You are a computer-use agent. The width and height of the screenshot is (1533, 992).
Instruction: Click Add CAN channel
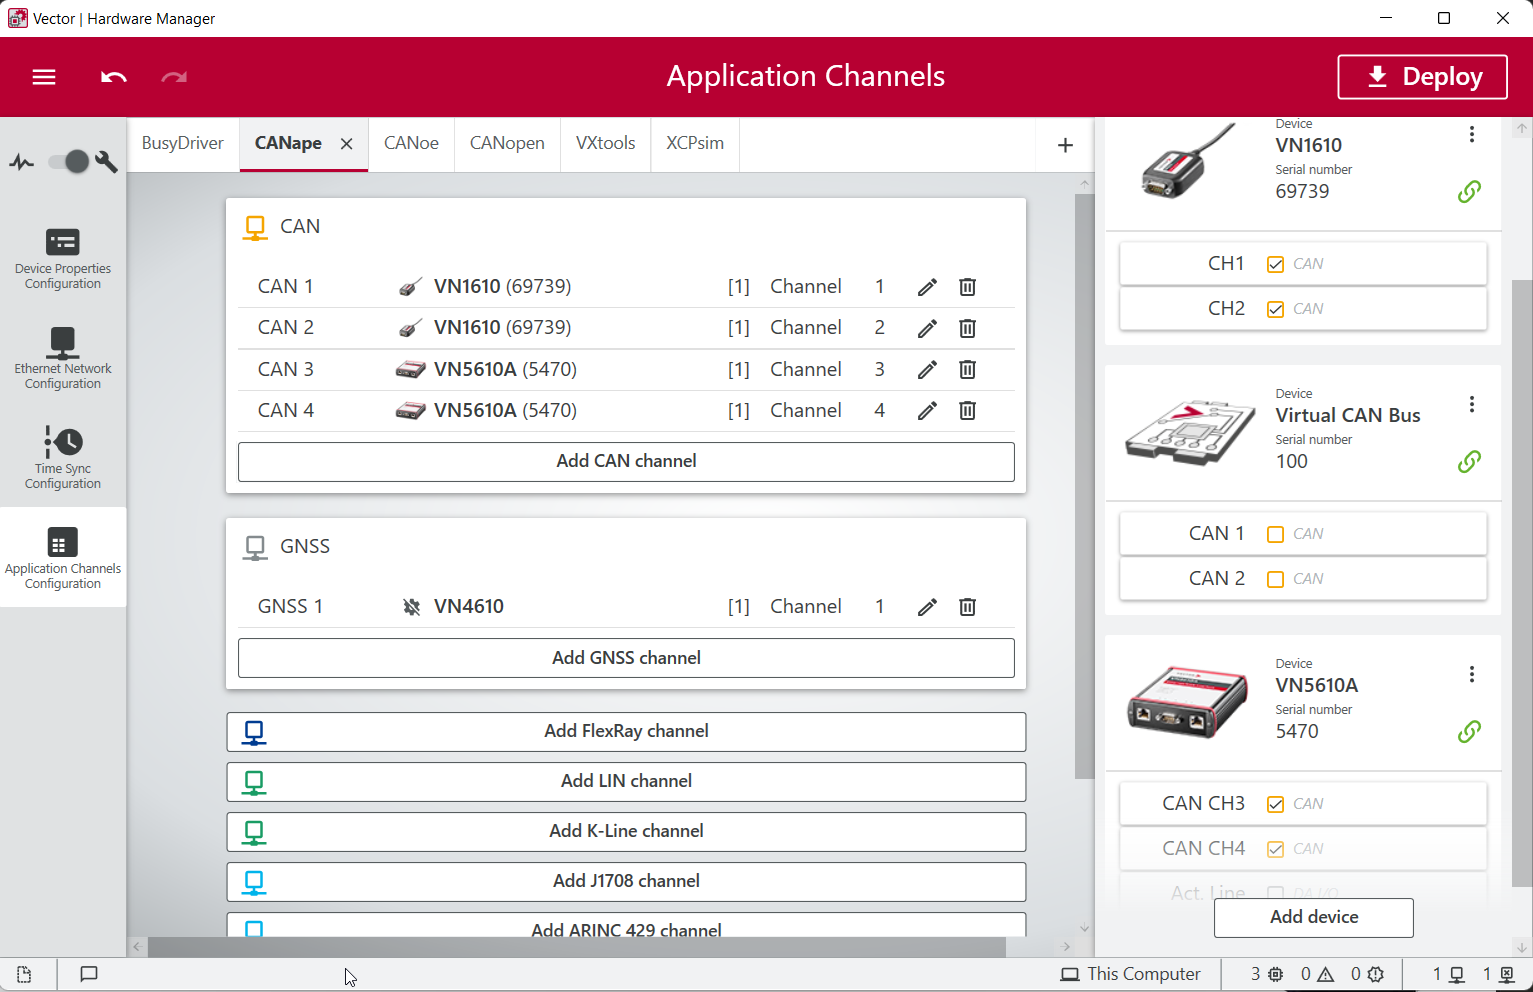coord(626,461)
